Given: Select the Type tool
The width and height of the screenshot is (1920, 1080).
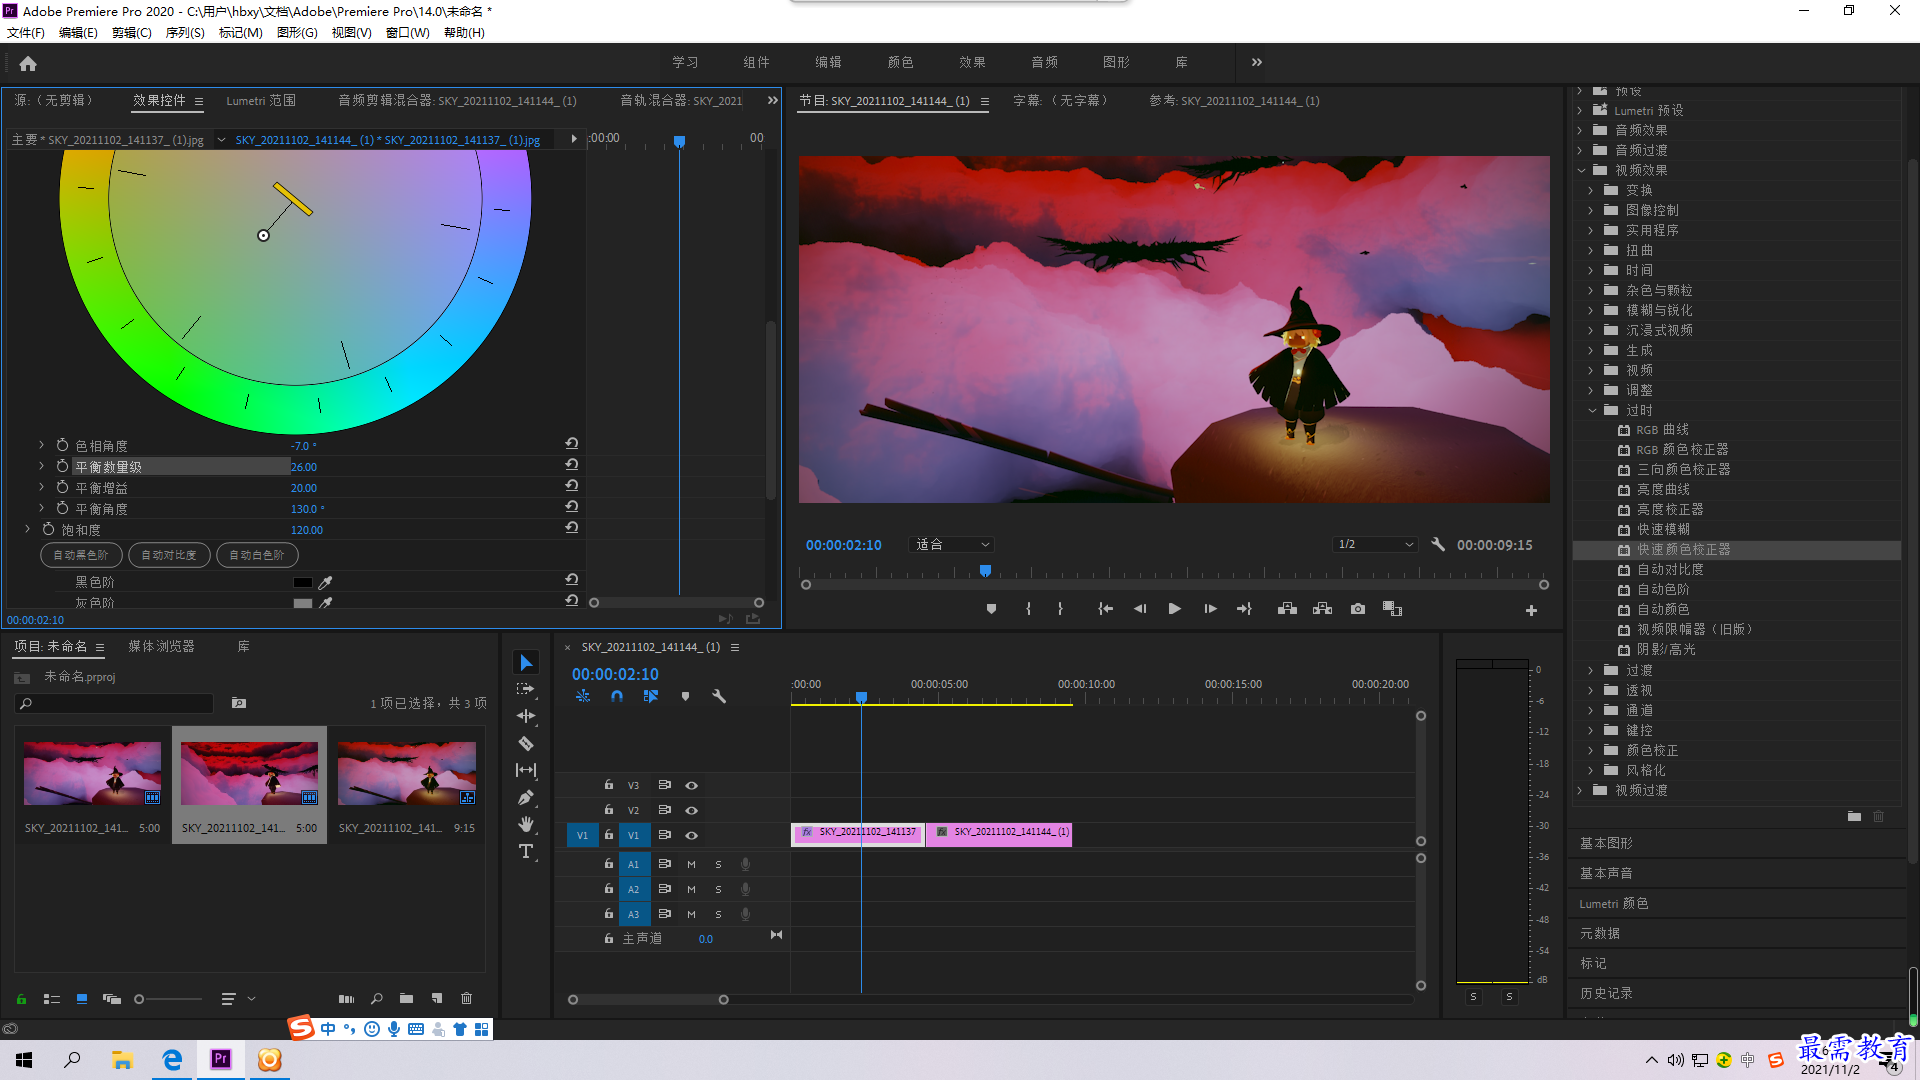Looking at the screenshot, I should coord(526,851).
